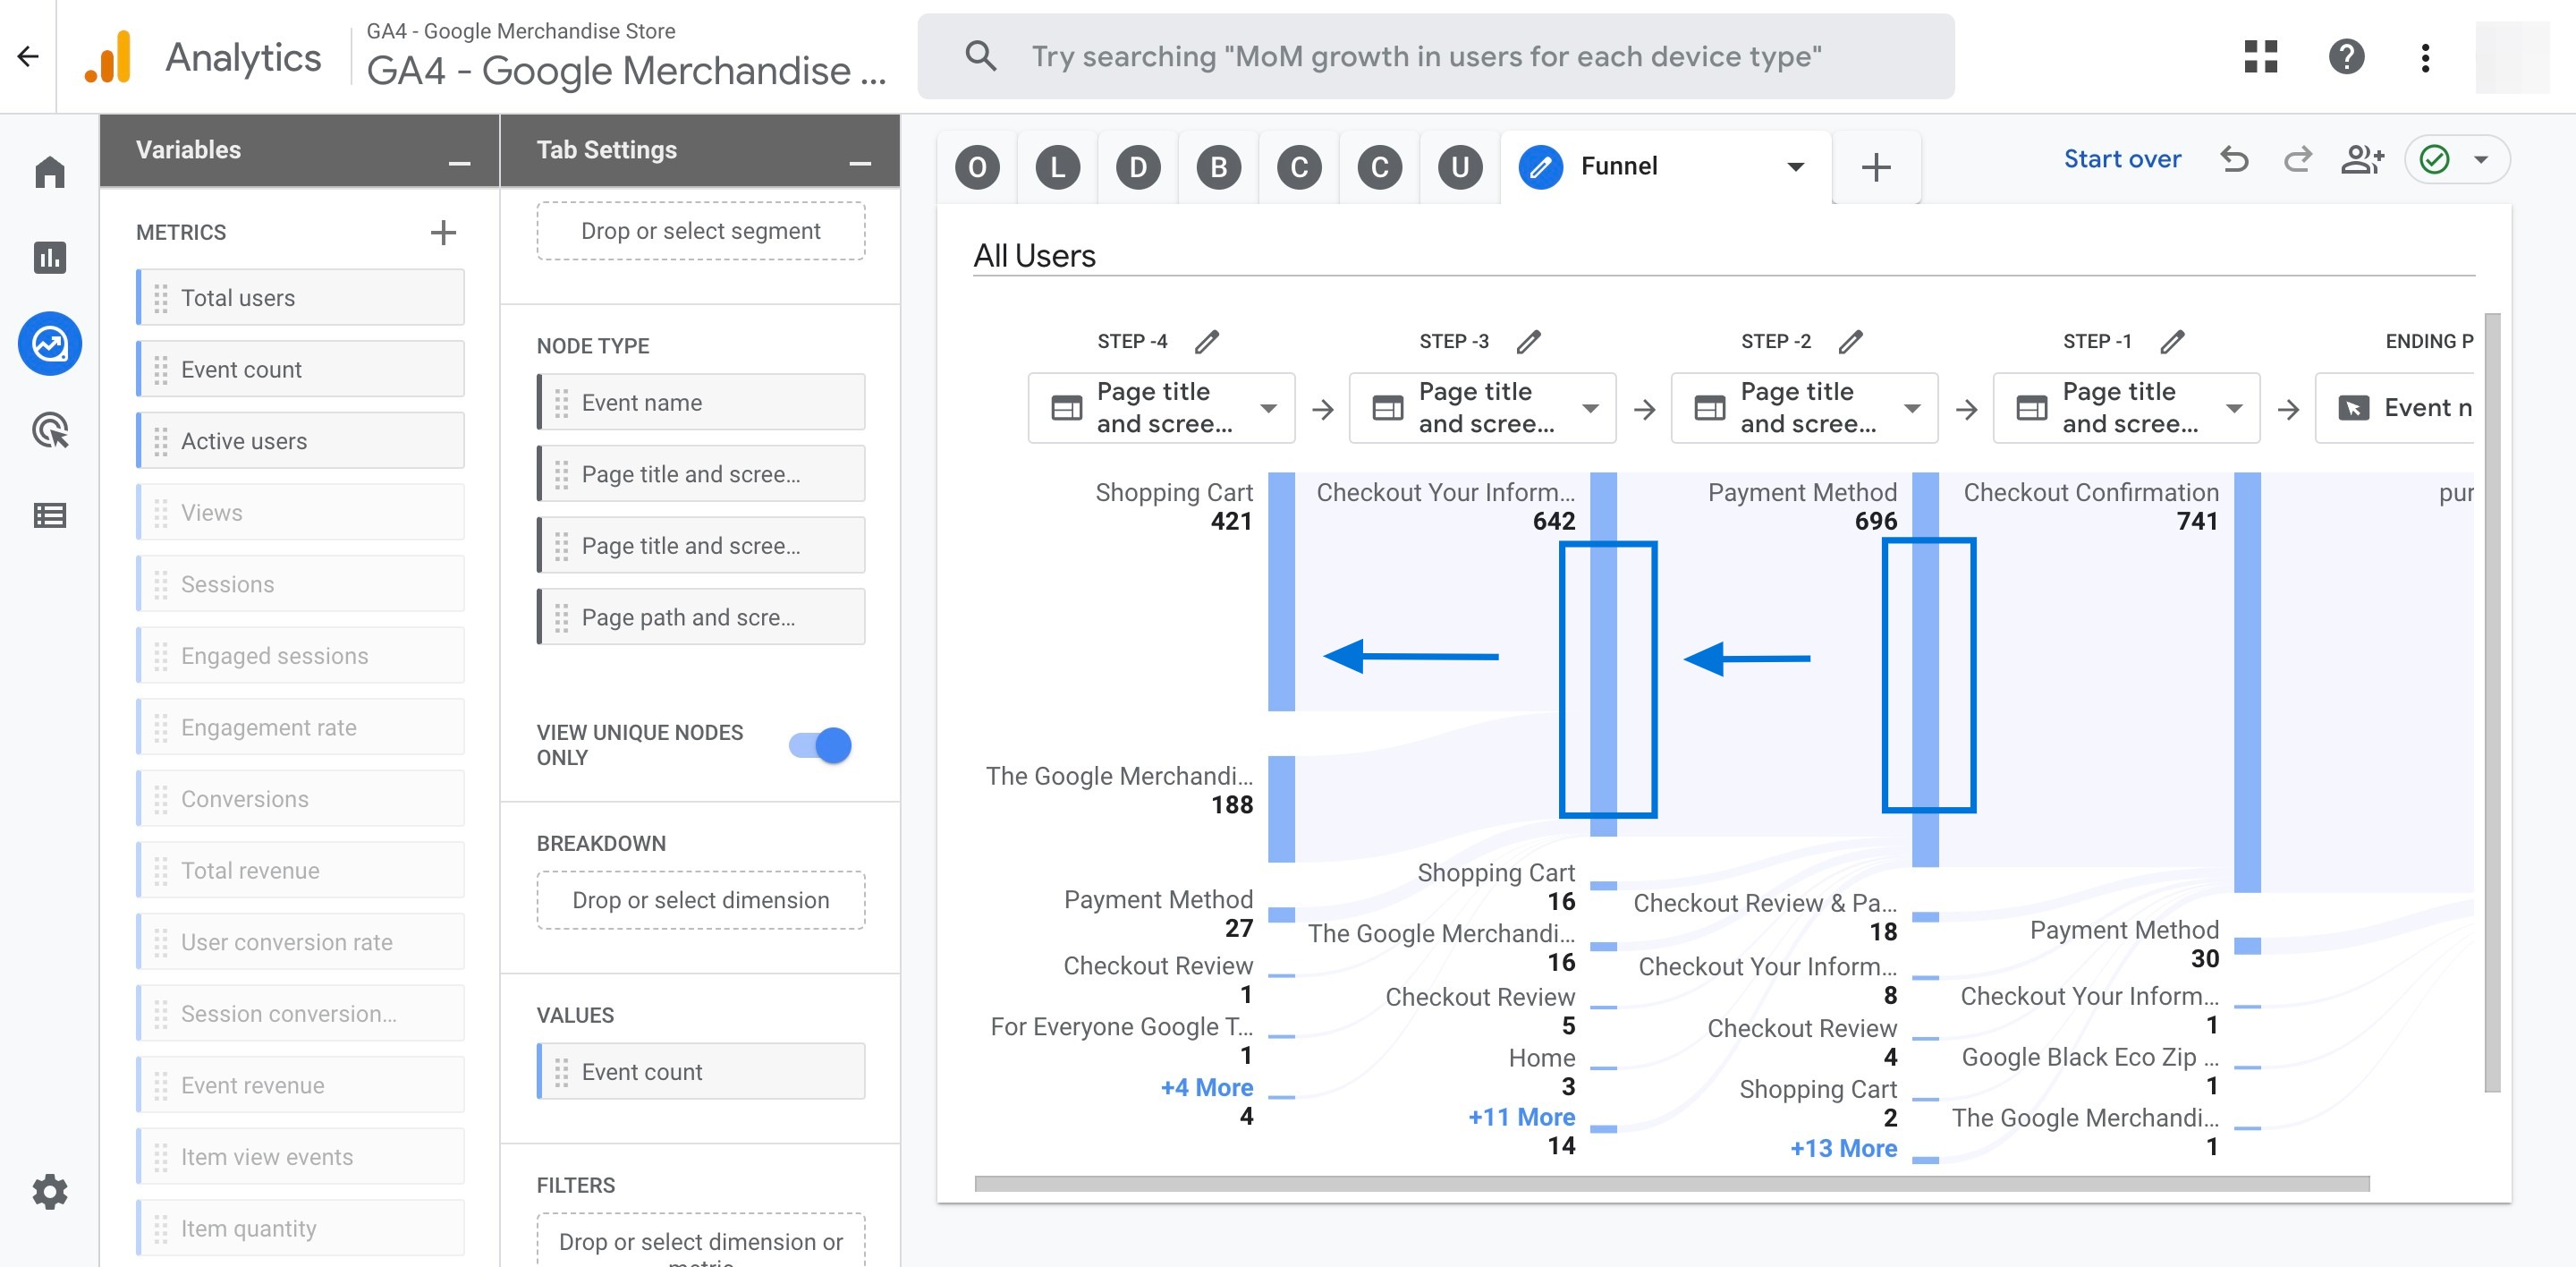Add a new exploration tab
This screenshot has height=1267, width=2576.
1876,167
